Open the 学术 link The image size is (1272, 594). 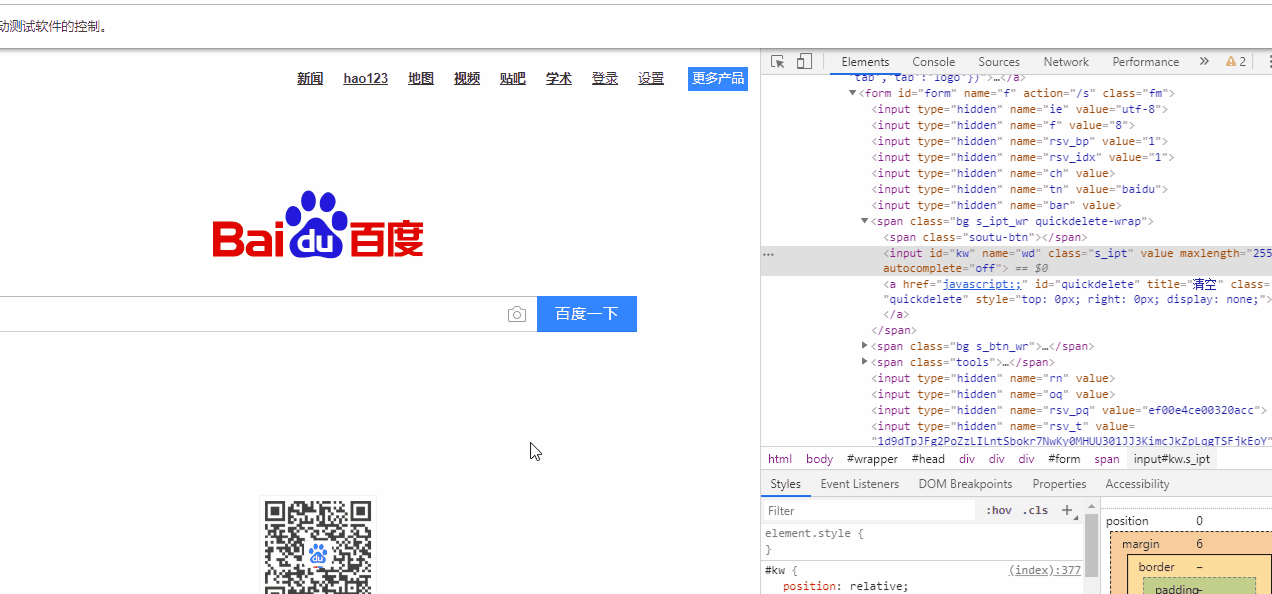coord(559,78)
